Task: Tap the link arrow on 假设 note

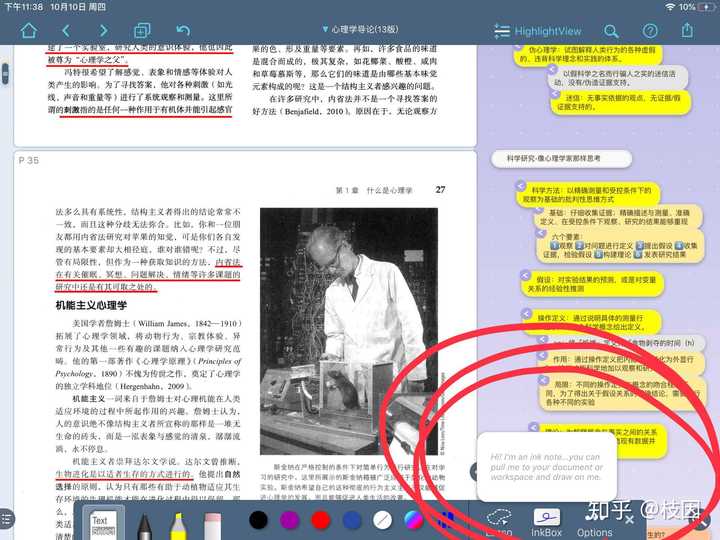Action: pyautogui.click(x=525, y=275)
